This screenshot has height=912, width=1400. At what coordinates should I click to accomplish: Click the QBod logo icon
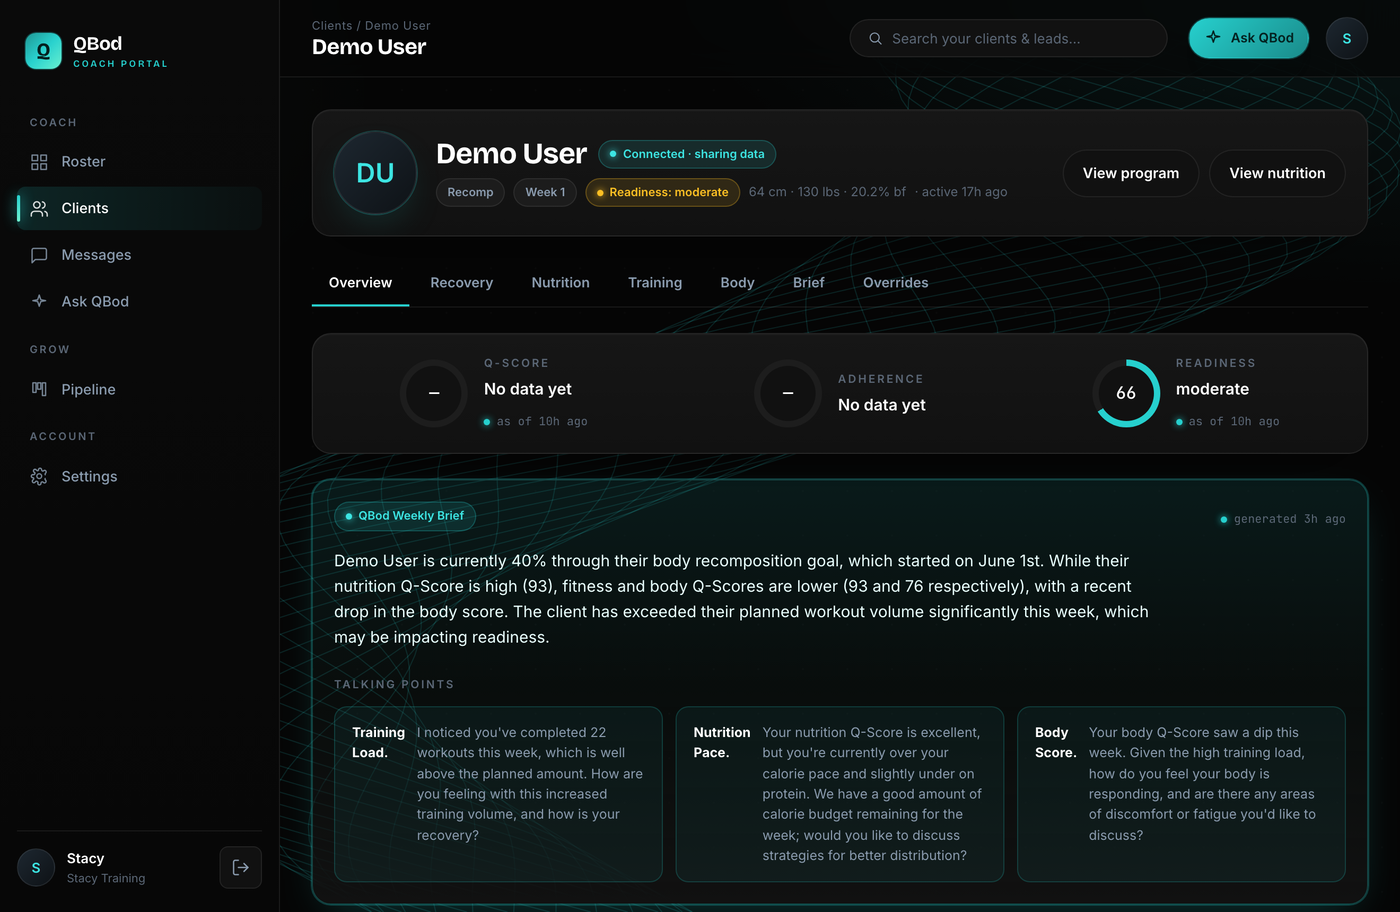[43, 51]
